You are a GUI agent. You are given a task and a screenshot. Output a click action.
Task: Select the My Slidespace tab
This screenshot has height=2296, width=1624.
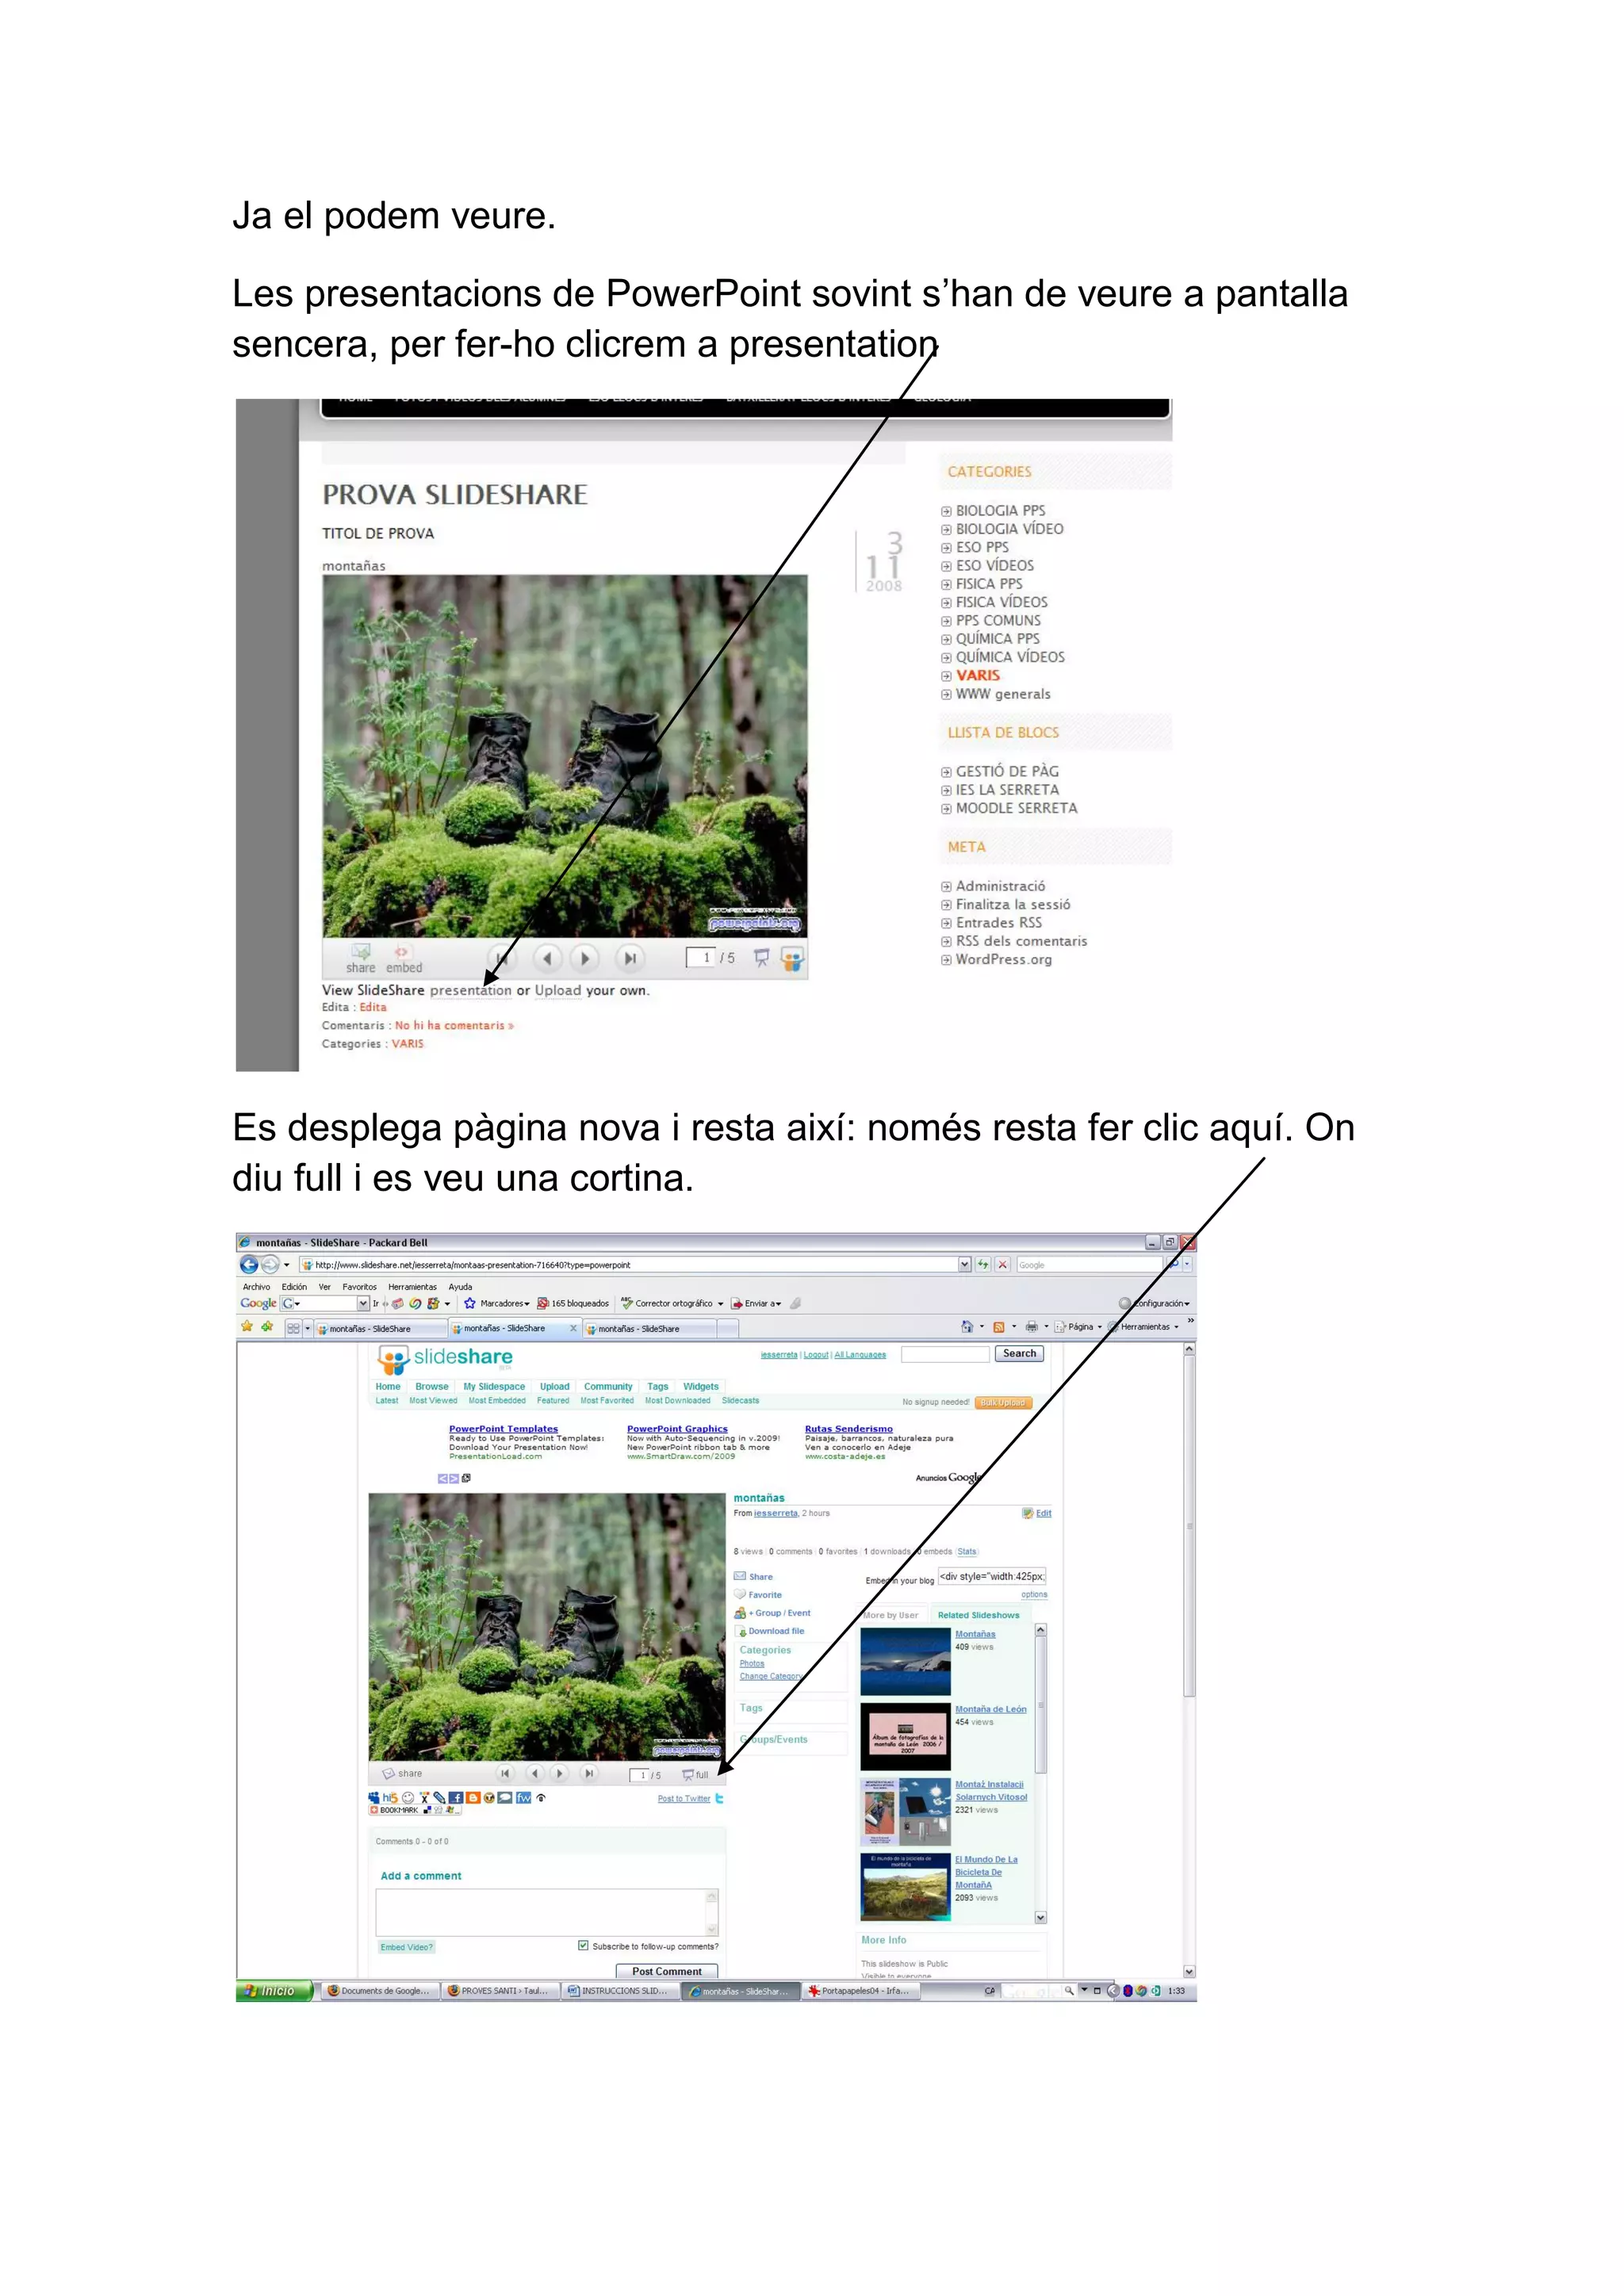click(494, 1386)
